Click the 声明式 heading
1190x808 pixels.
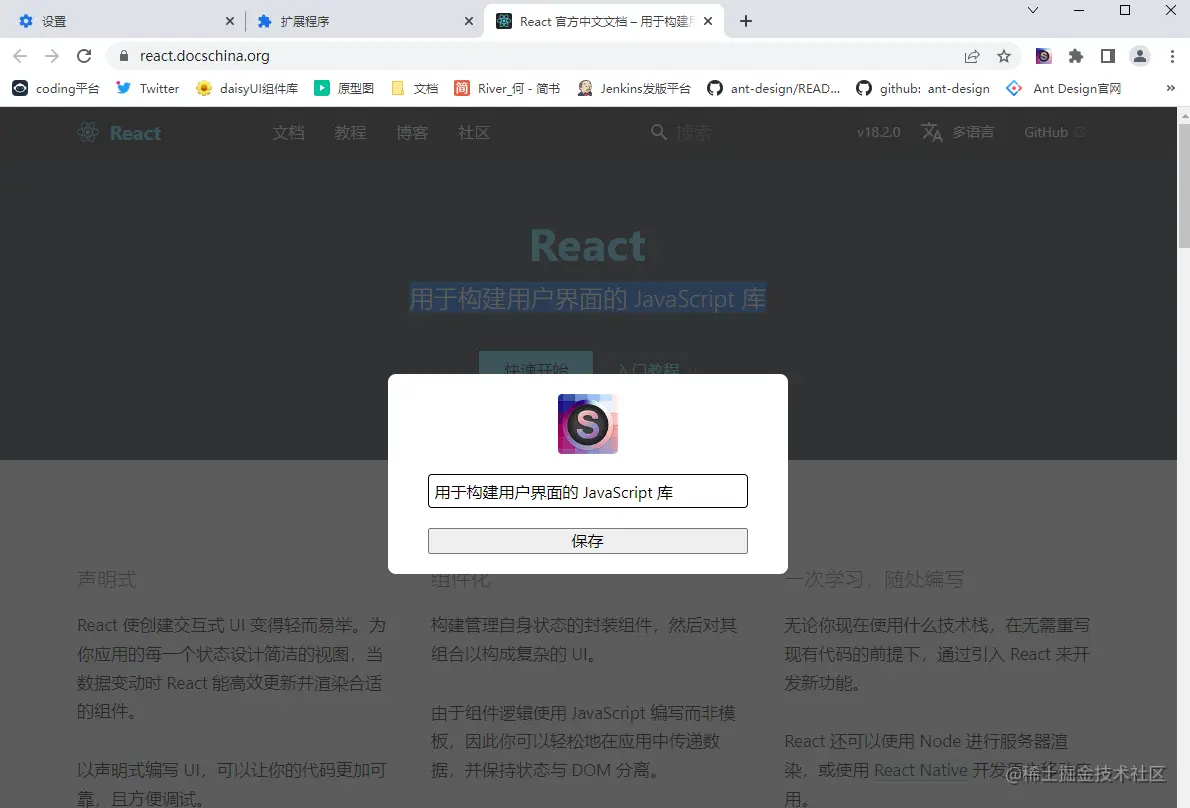pos(107,580)
